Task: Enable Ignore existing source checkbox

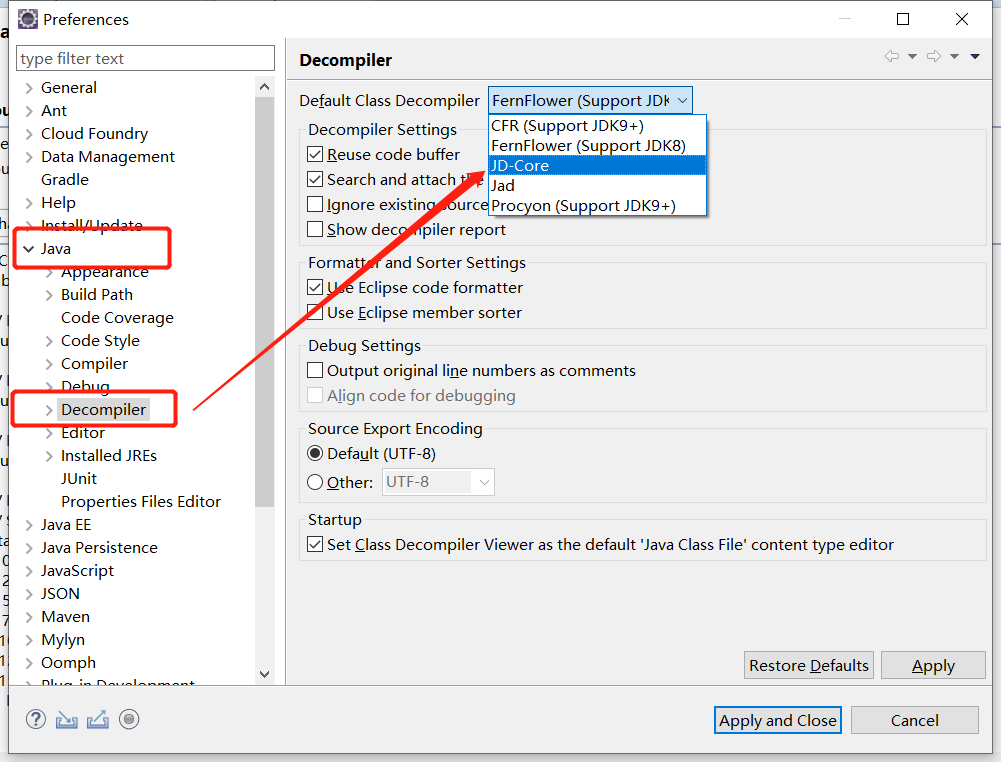Action: pos(315,204)
